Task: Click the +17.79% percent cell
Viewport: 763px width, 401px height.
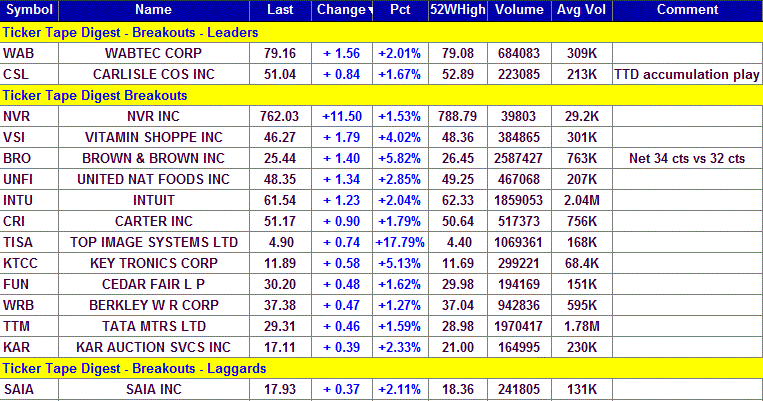Action: coord(400,242)
